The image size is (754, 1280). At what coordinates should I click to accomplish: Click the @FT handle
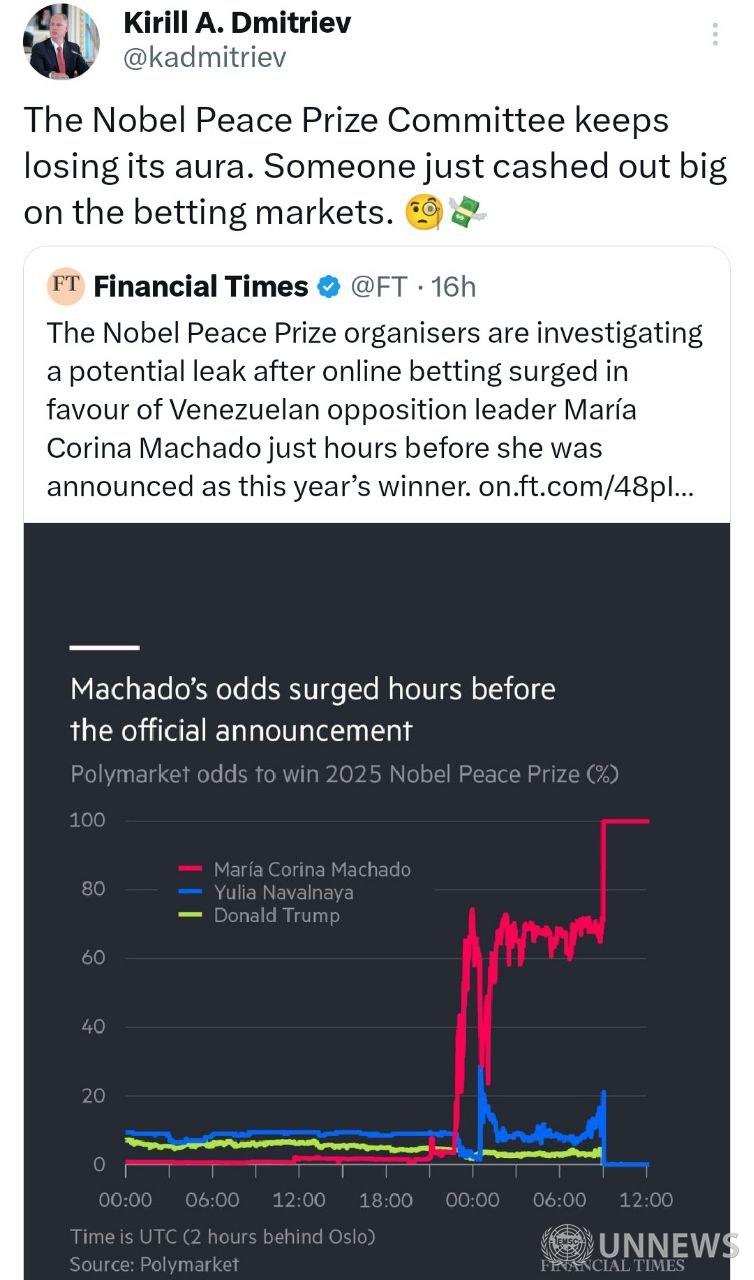click(x=378, y=287)
